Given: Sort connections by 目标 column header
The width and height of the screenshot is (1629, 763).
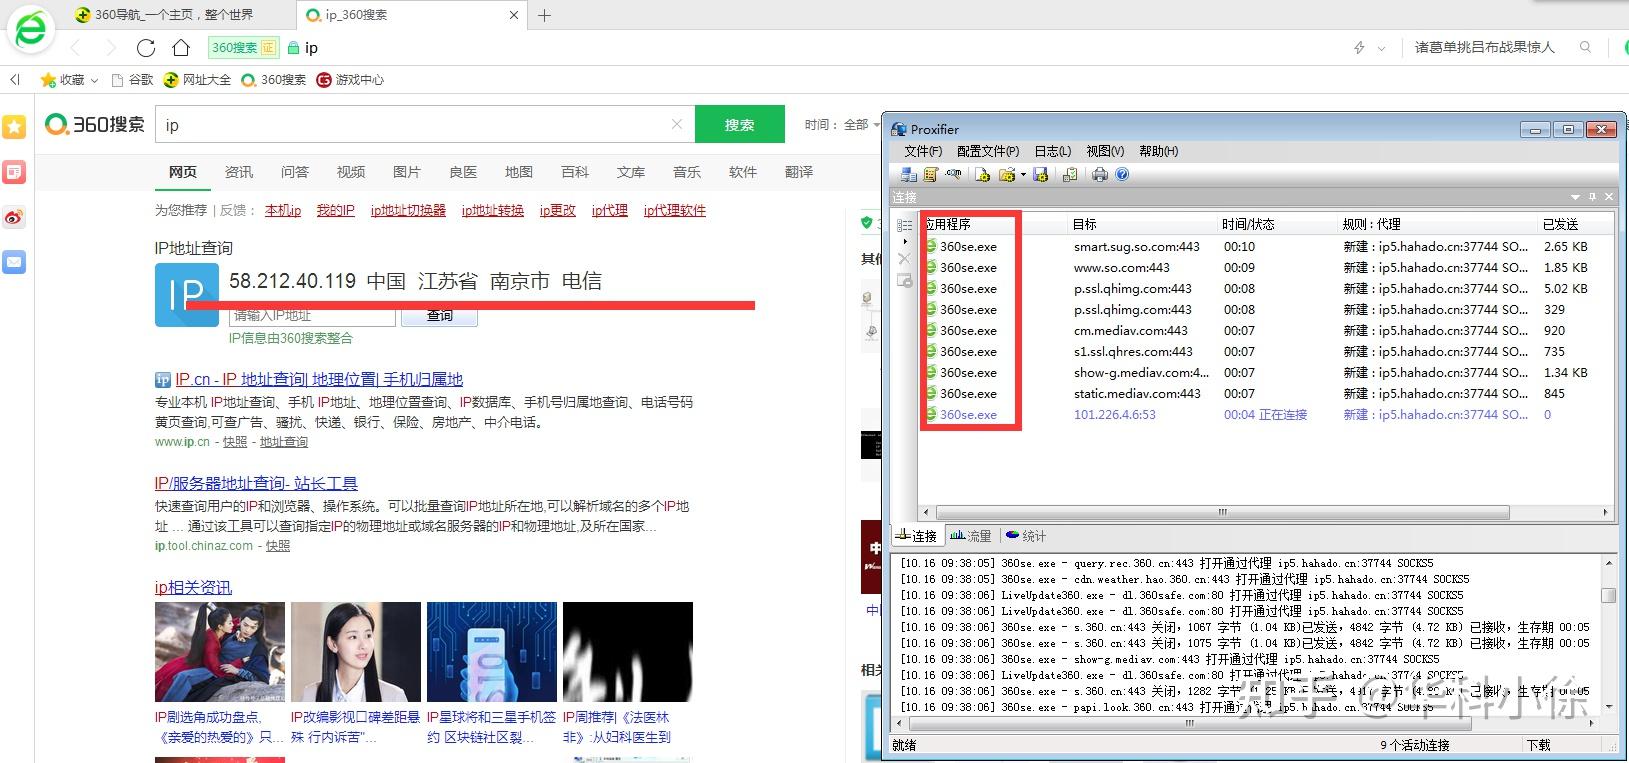Looking at the screenshot, I should [1143, 224].
